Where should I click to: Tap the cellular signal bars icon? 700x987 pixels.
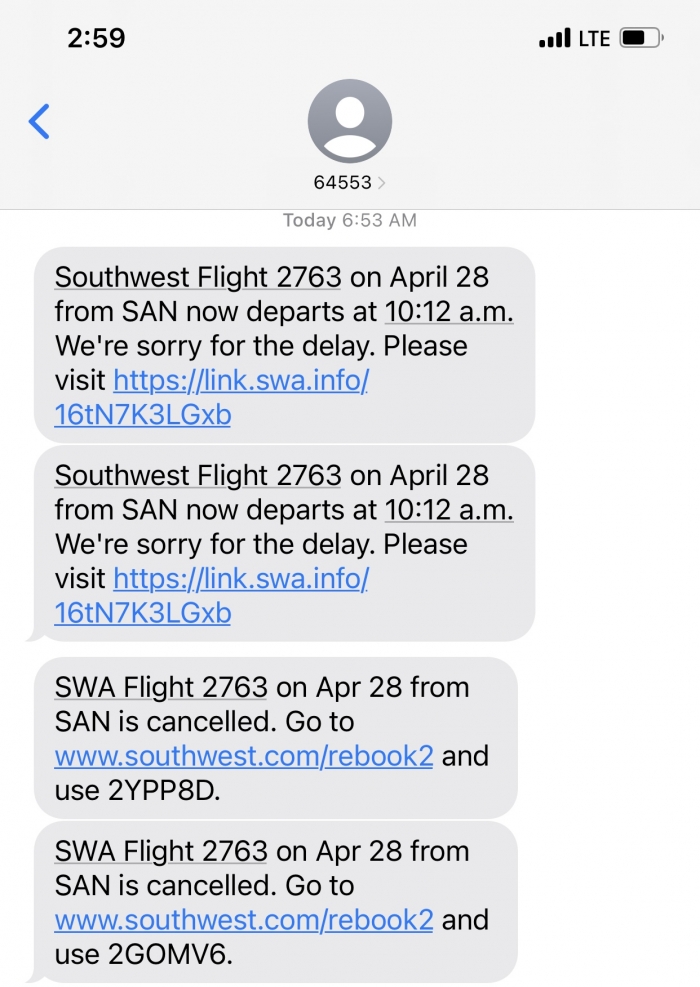point(554,40)
